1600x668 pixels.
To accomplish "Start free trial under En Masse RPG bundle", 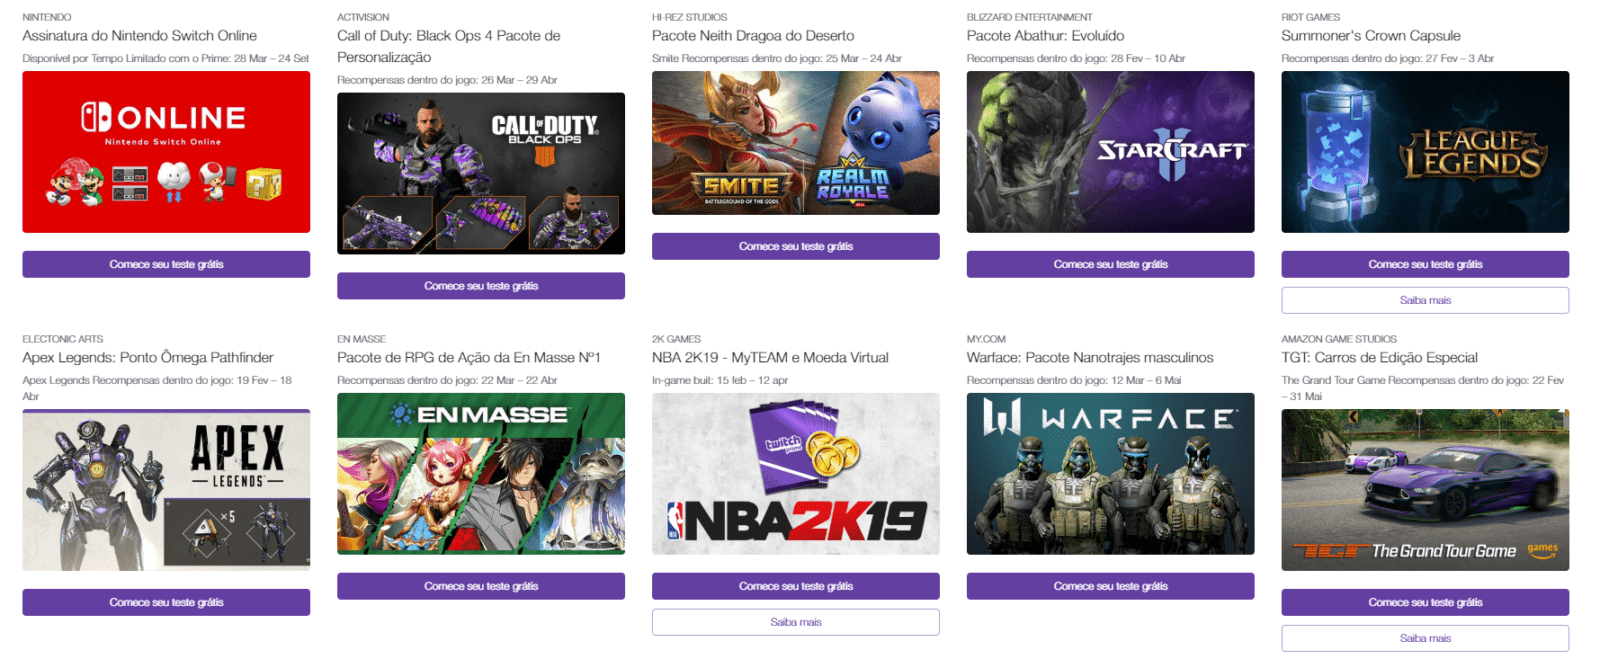I will pos(481,586).
